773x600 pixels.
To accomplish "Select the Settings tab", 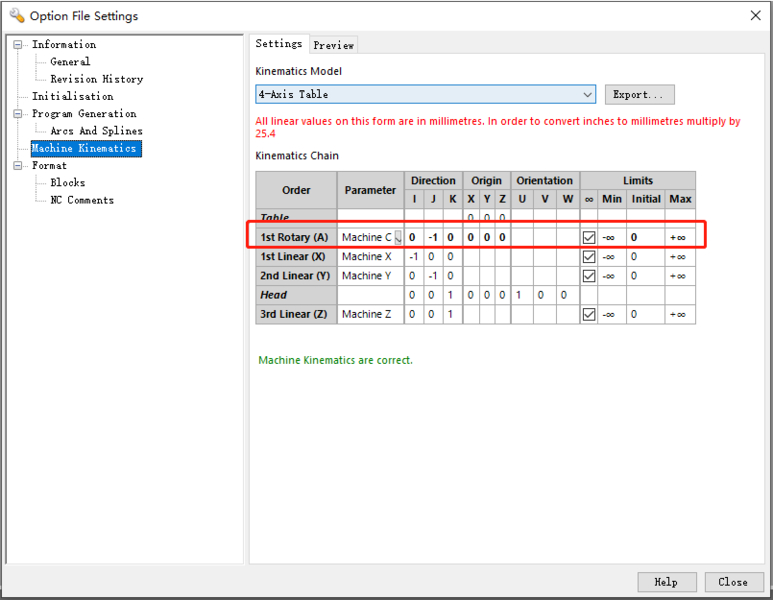I will point(279,44).
